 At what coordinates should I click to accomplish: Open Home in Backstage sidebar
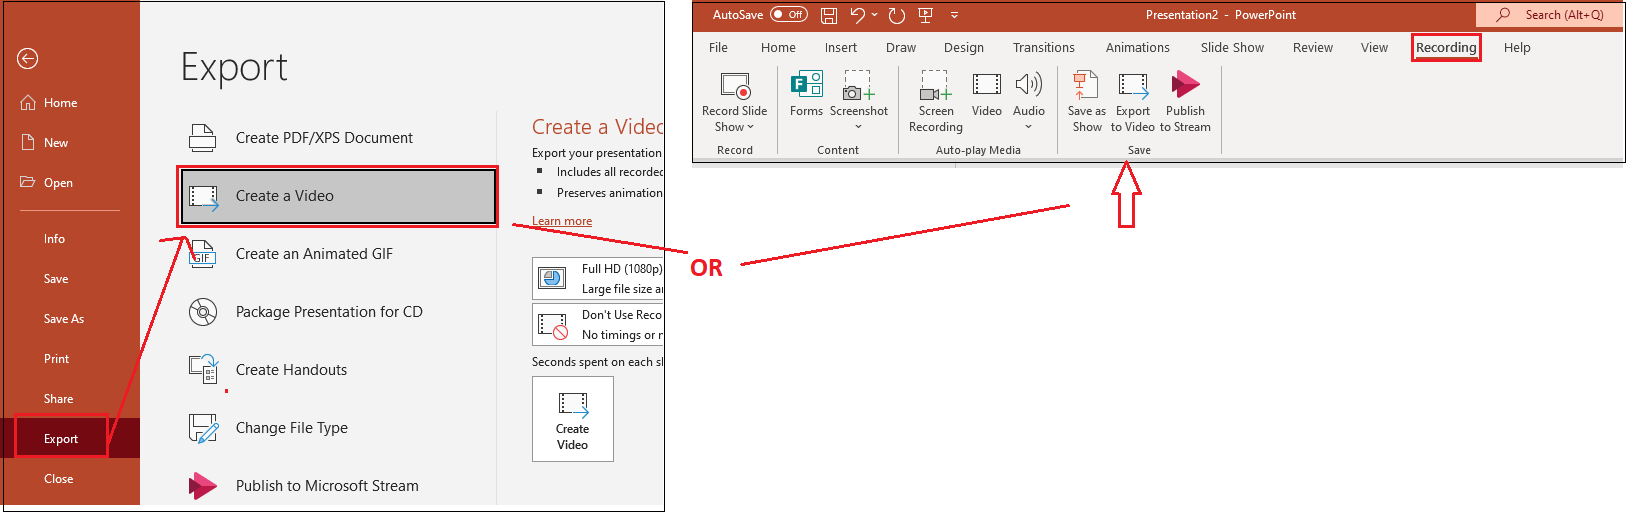click(49, 103)
